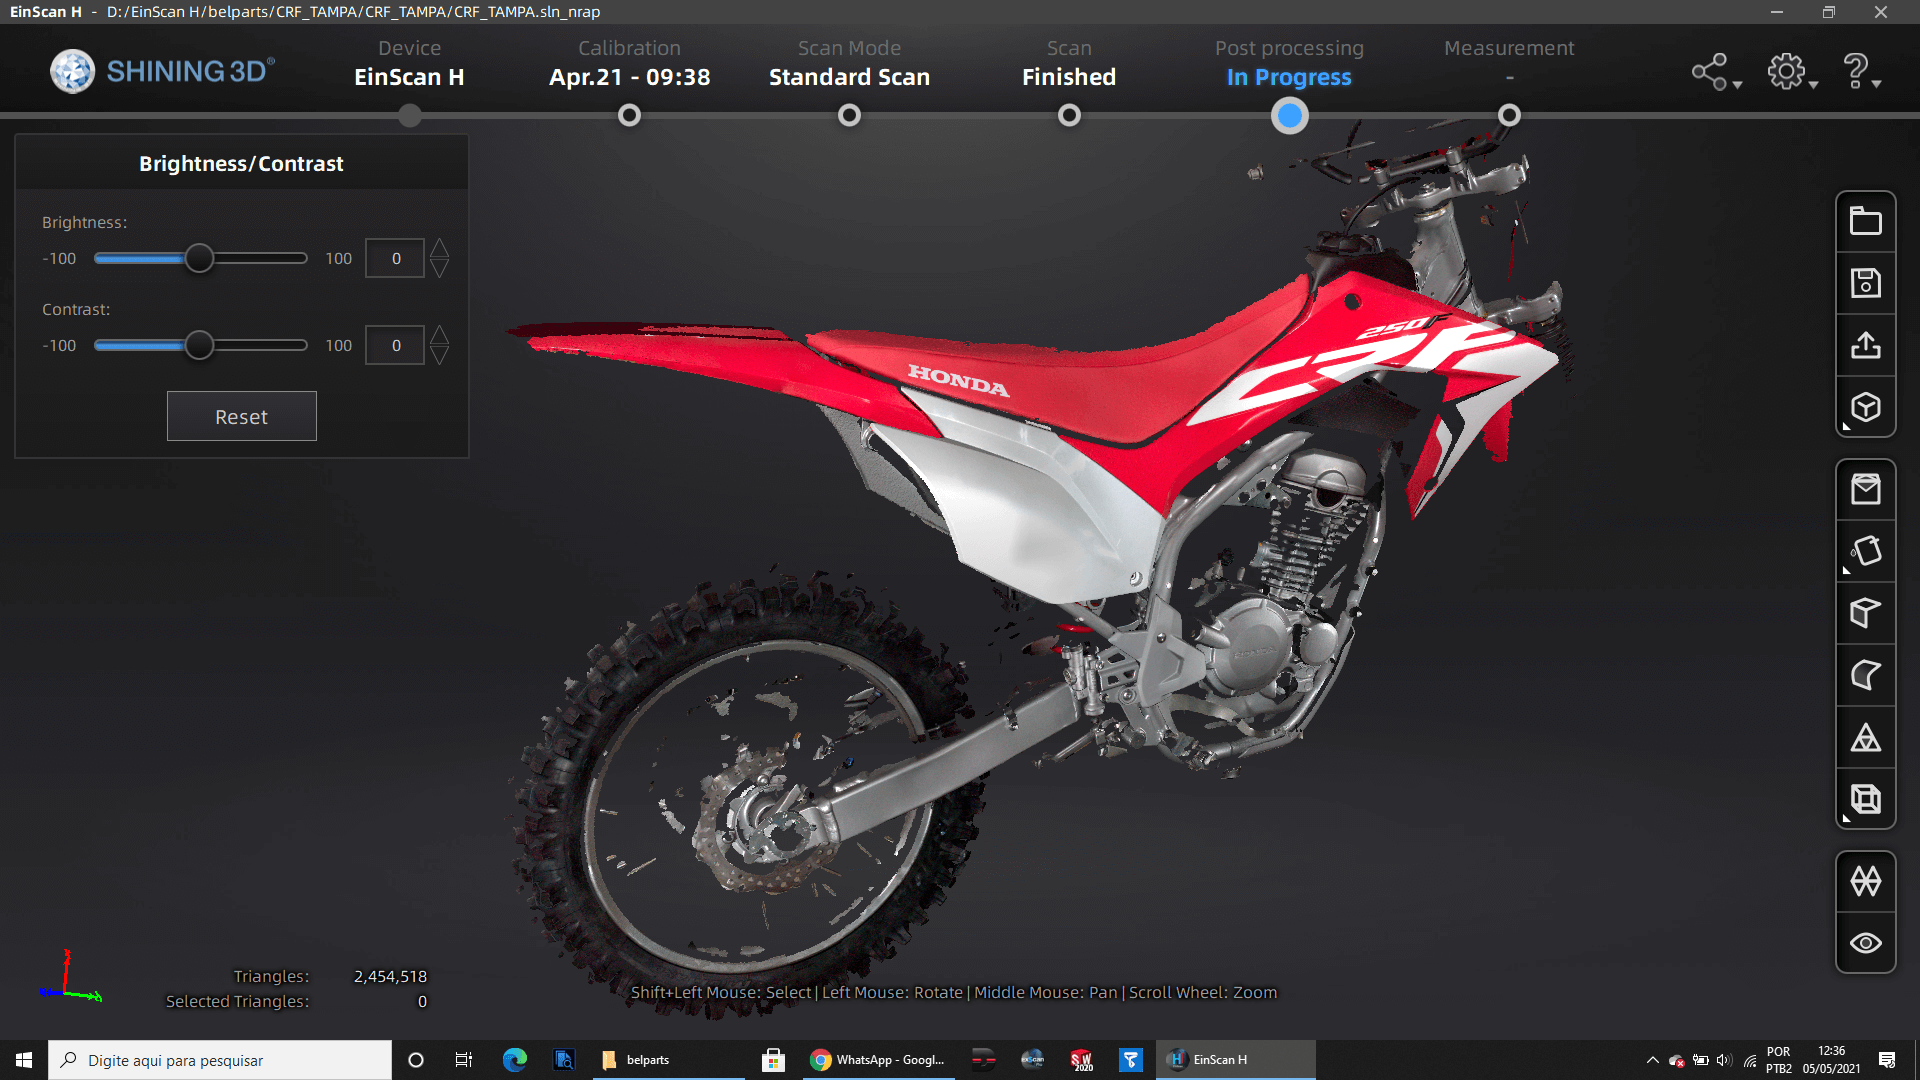The image size is (1920, 1080).
Task: Select the mesh optimization box icon
Action: [x=1865, y=489]
